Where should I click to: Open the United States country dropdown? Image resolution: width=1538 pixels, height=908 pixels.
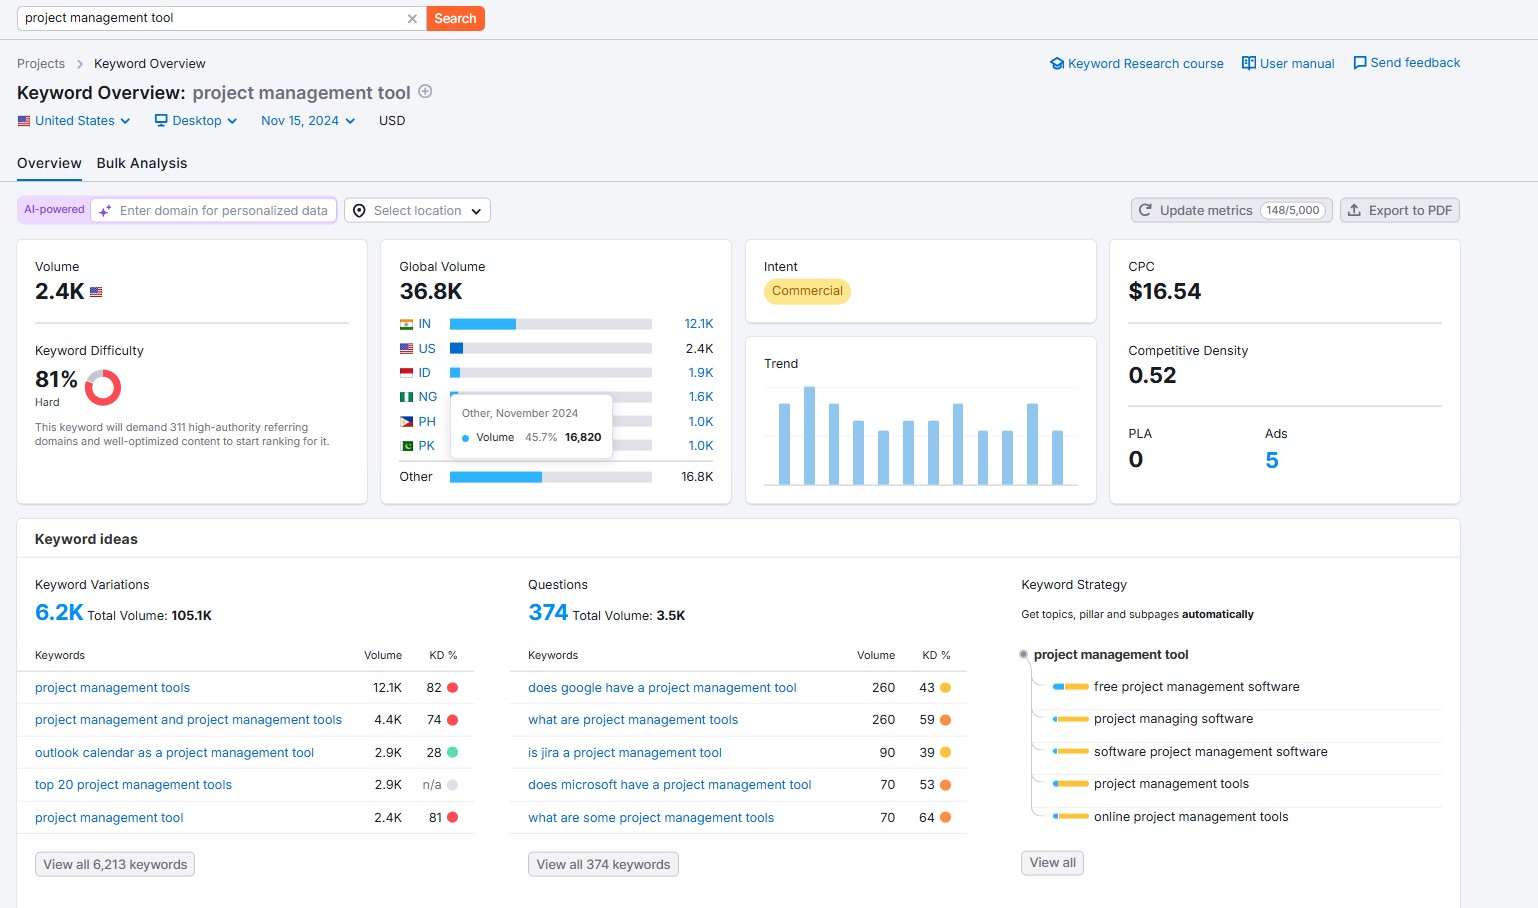74,121
